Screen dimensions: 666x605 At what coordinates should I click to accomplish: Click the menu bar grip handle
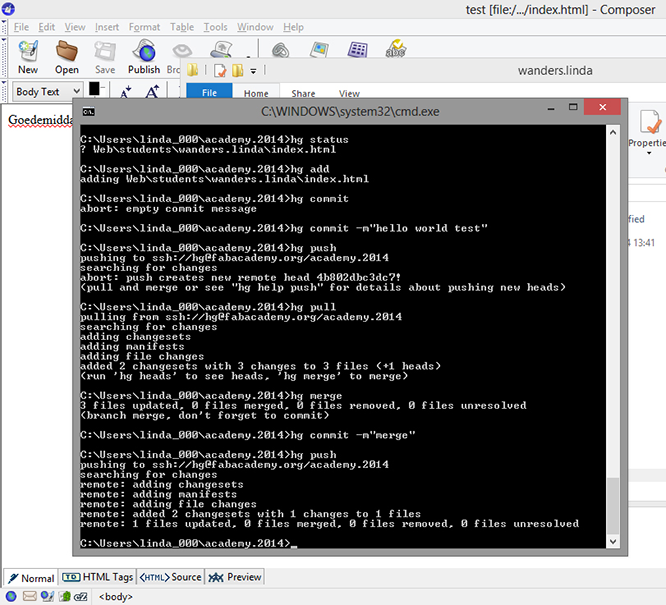(4, 27)
